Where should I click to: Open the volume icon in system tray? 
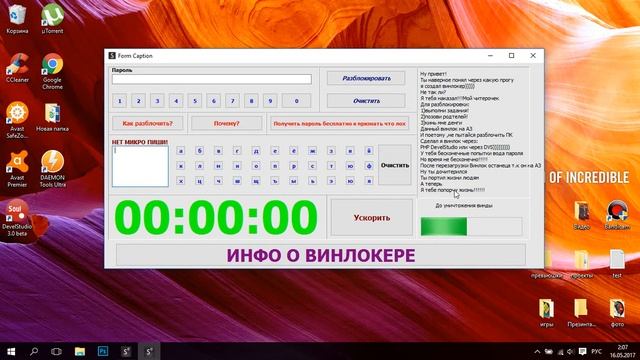(x=570, y=351)
